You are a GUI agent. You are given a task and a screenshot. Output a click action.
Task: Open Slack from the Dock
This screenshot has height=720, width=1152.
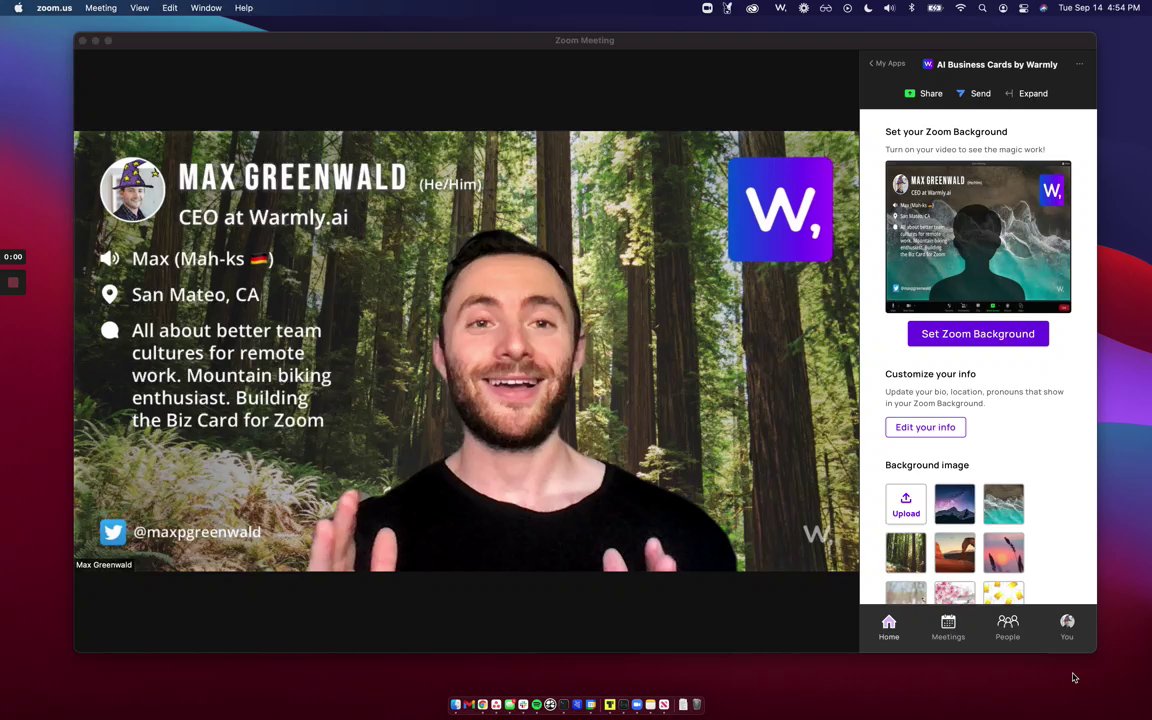click(523, 705)
